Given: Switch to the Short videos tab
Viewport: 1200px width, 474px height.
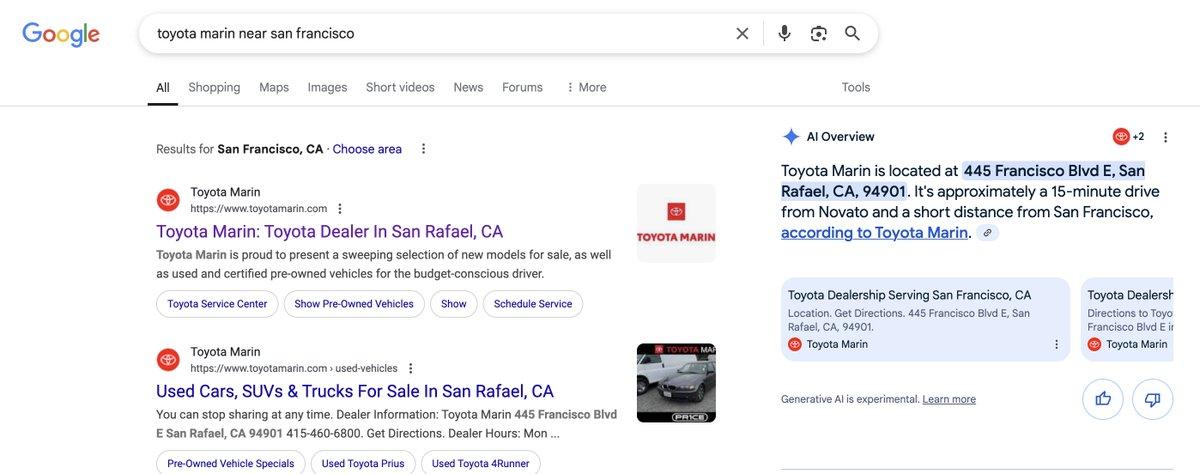Looking at the screenshot, I should 400,88.
